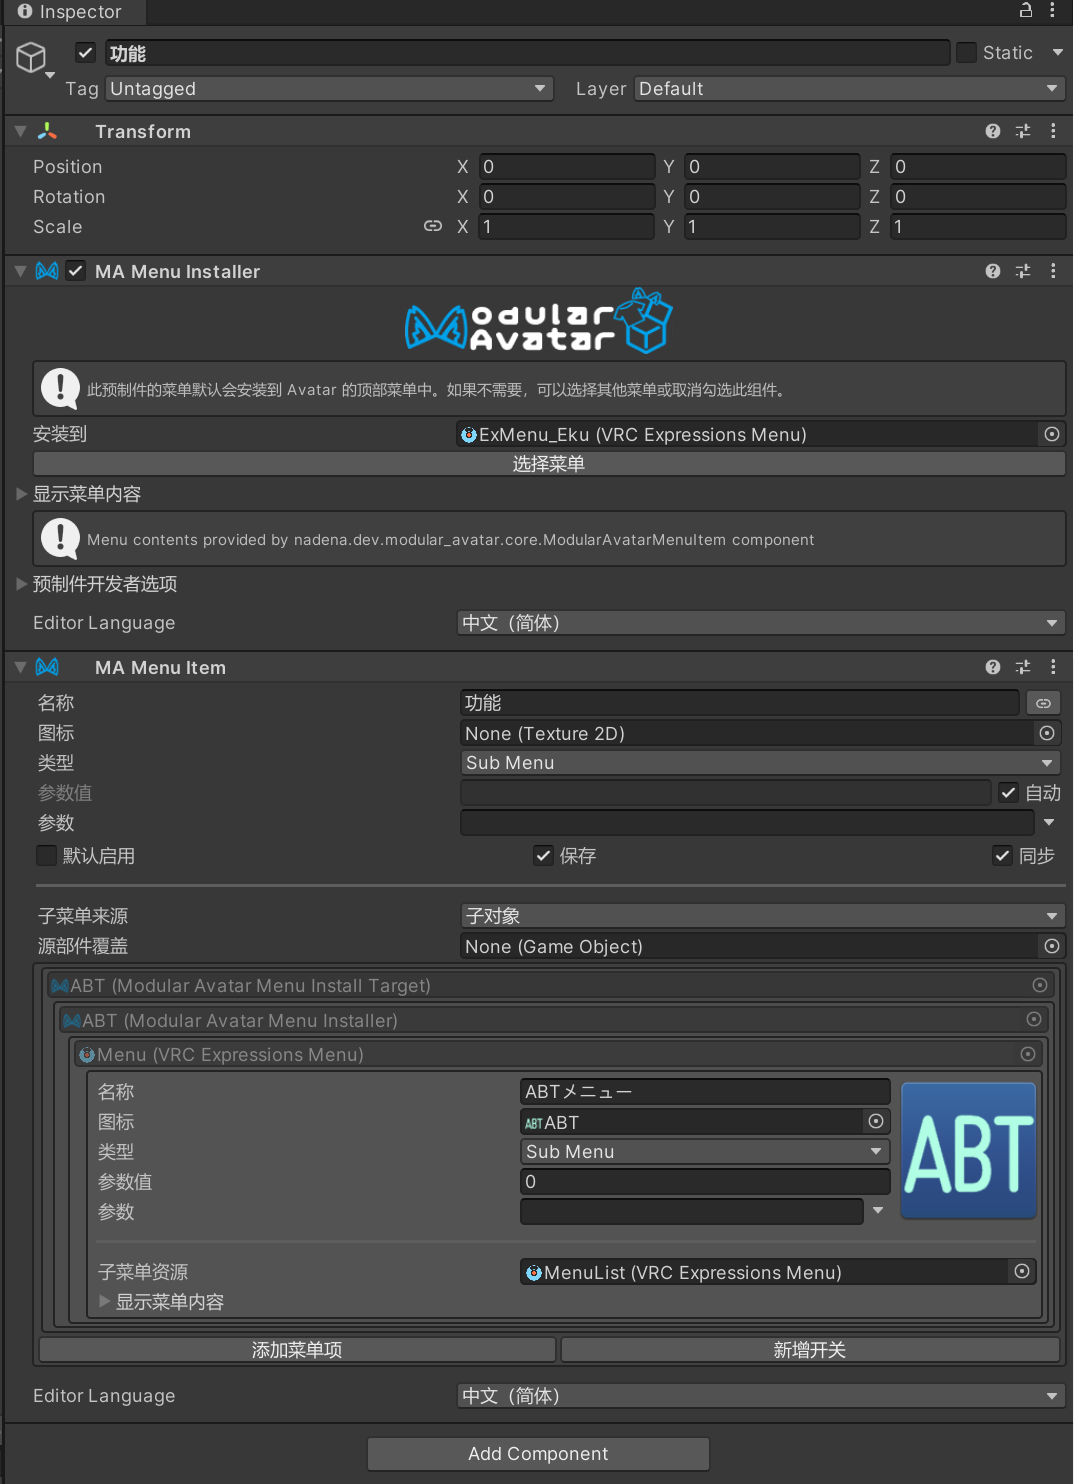1074x1484 pixels.
Task: Open the 子菜单来源 dropdown
Action: pos(759,916)
